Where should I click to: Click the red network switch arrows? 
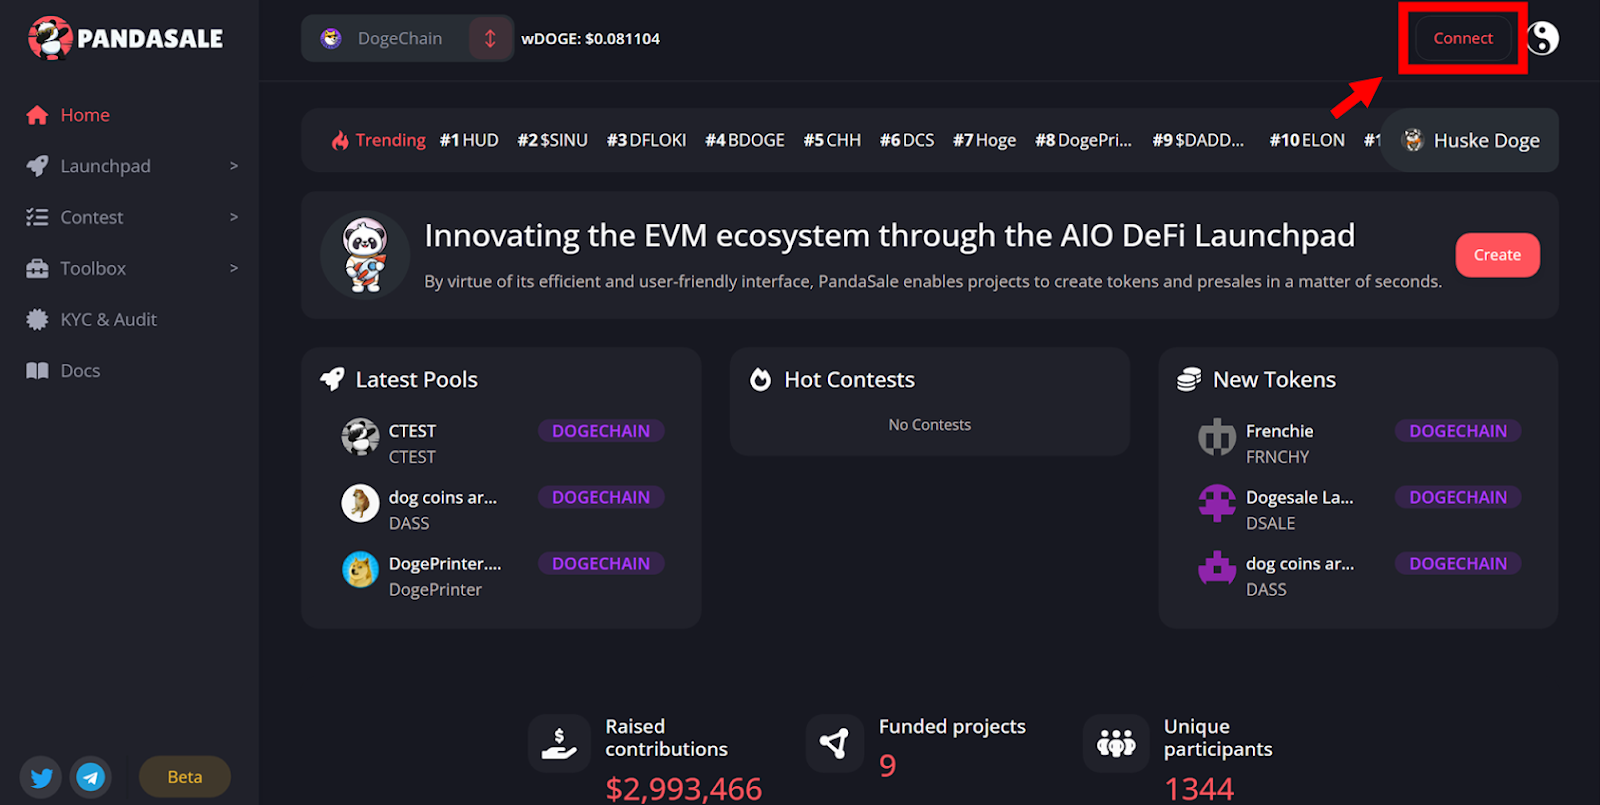click(490, 38)
